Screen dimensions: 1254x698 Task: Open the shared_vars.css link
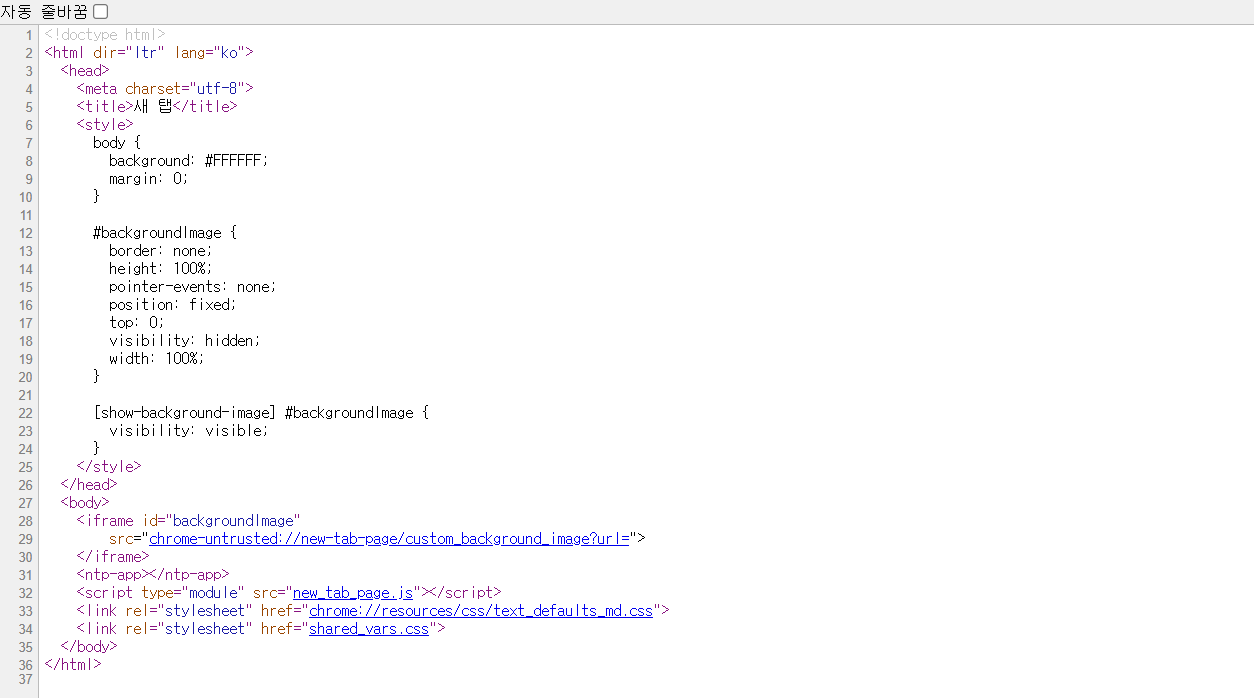tap(369, 628)
